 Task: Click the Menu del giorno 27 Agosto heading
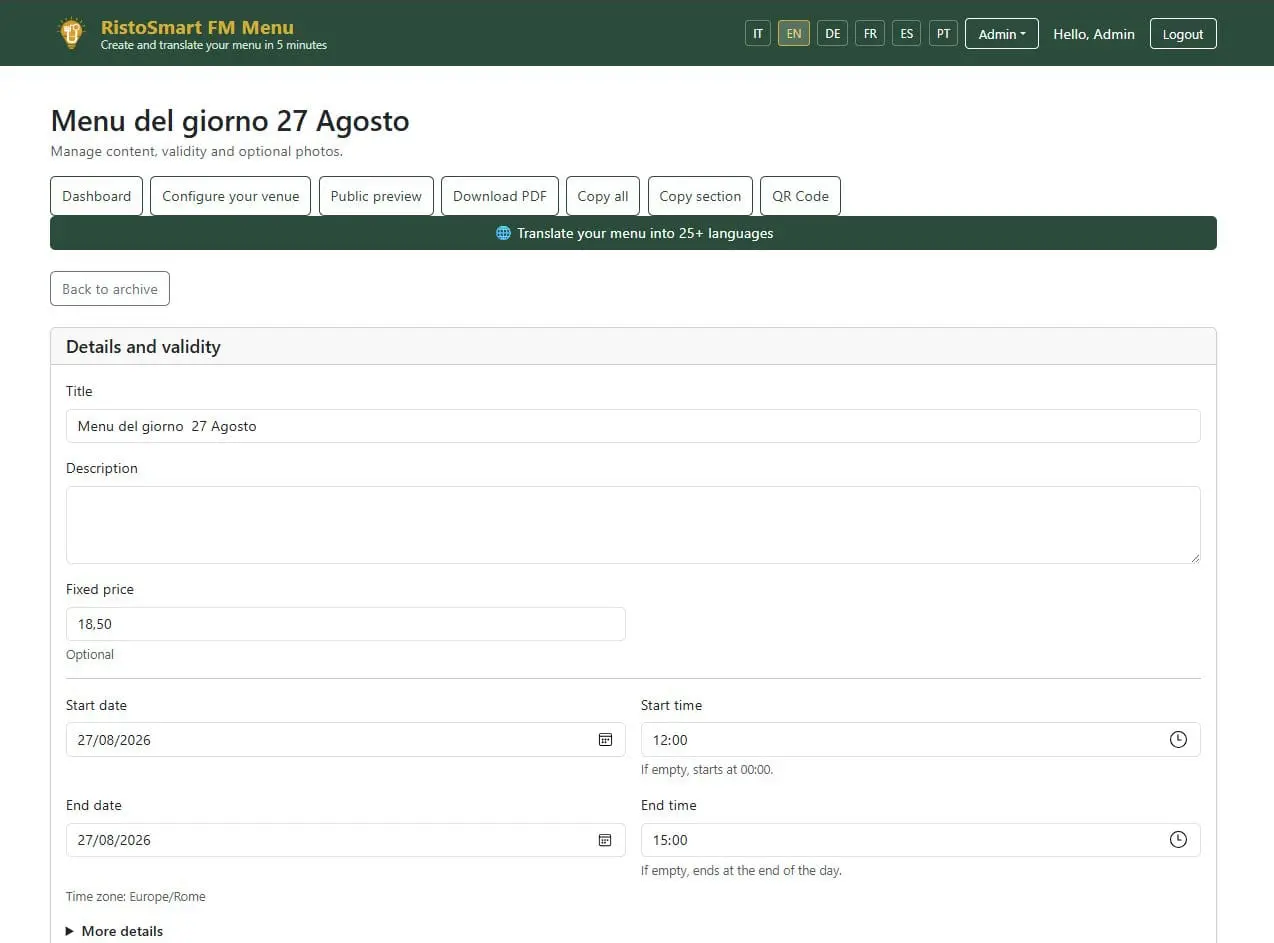[x=230, y=121]
